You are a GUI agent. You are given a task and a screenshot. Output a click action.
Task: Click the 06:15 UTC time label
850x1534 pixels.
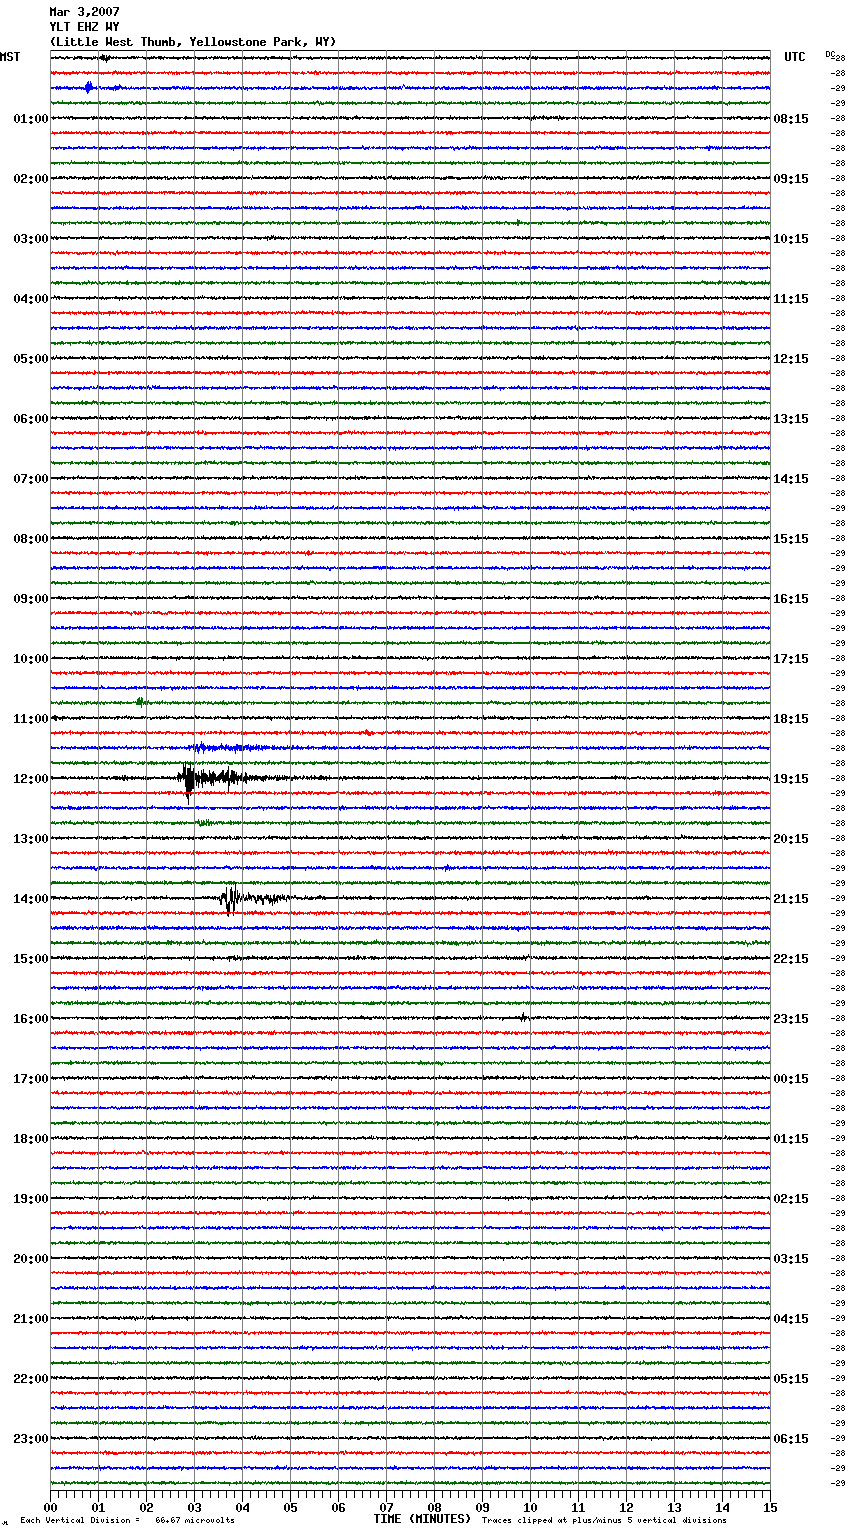(791, 1439)
